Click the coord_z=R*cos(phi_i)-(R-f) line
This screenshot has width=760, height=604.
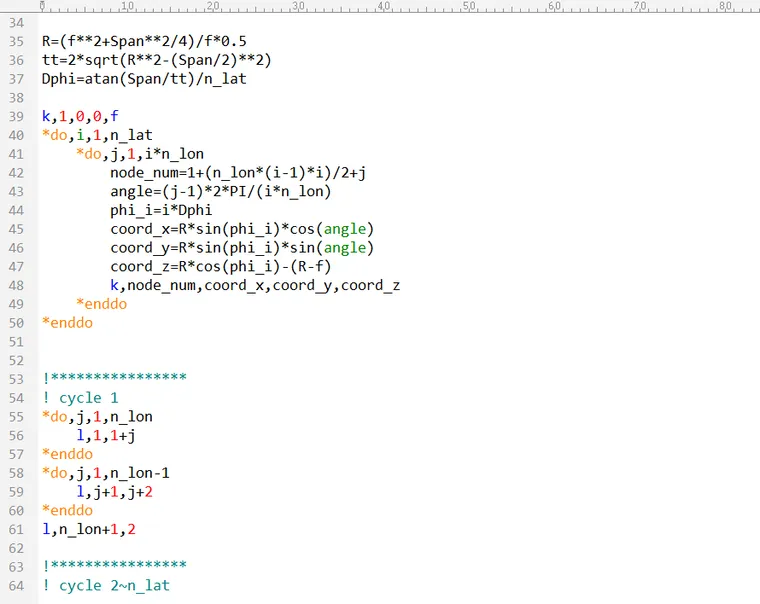tap(221, 267)
